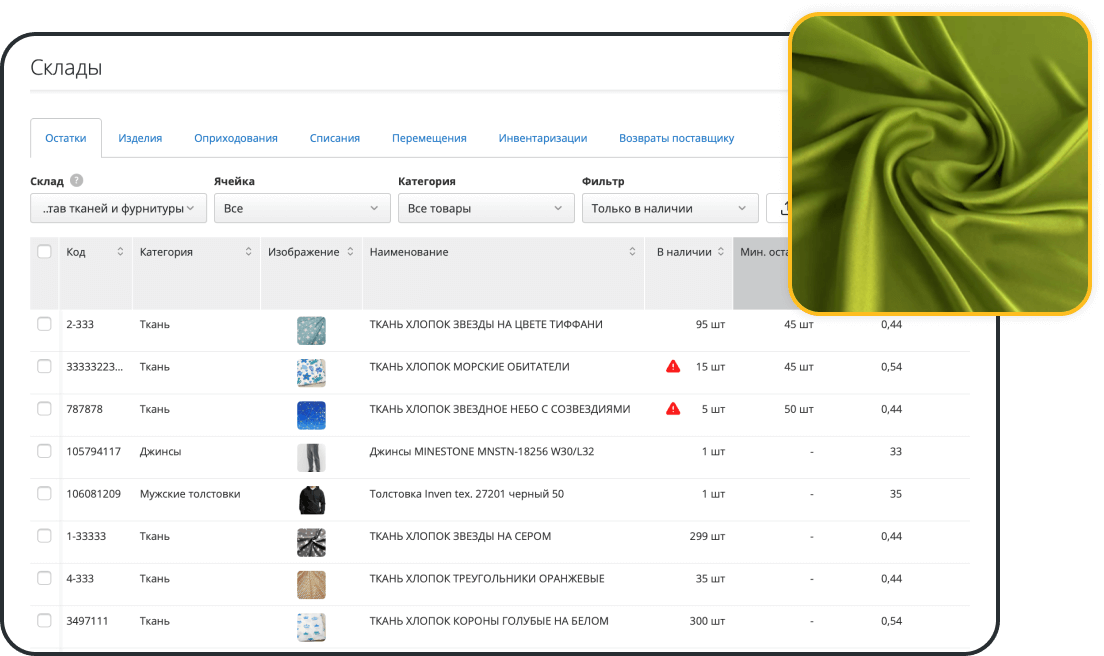Click the green satin fabric preview image

click(x=940, y=164)
